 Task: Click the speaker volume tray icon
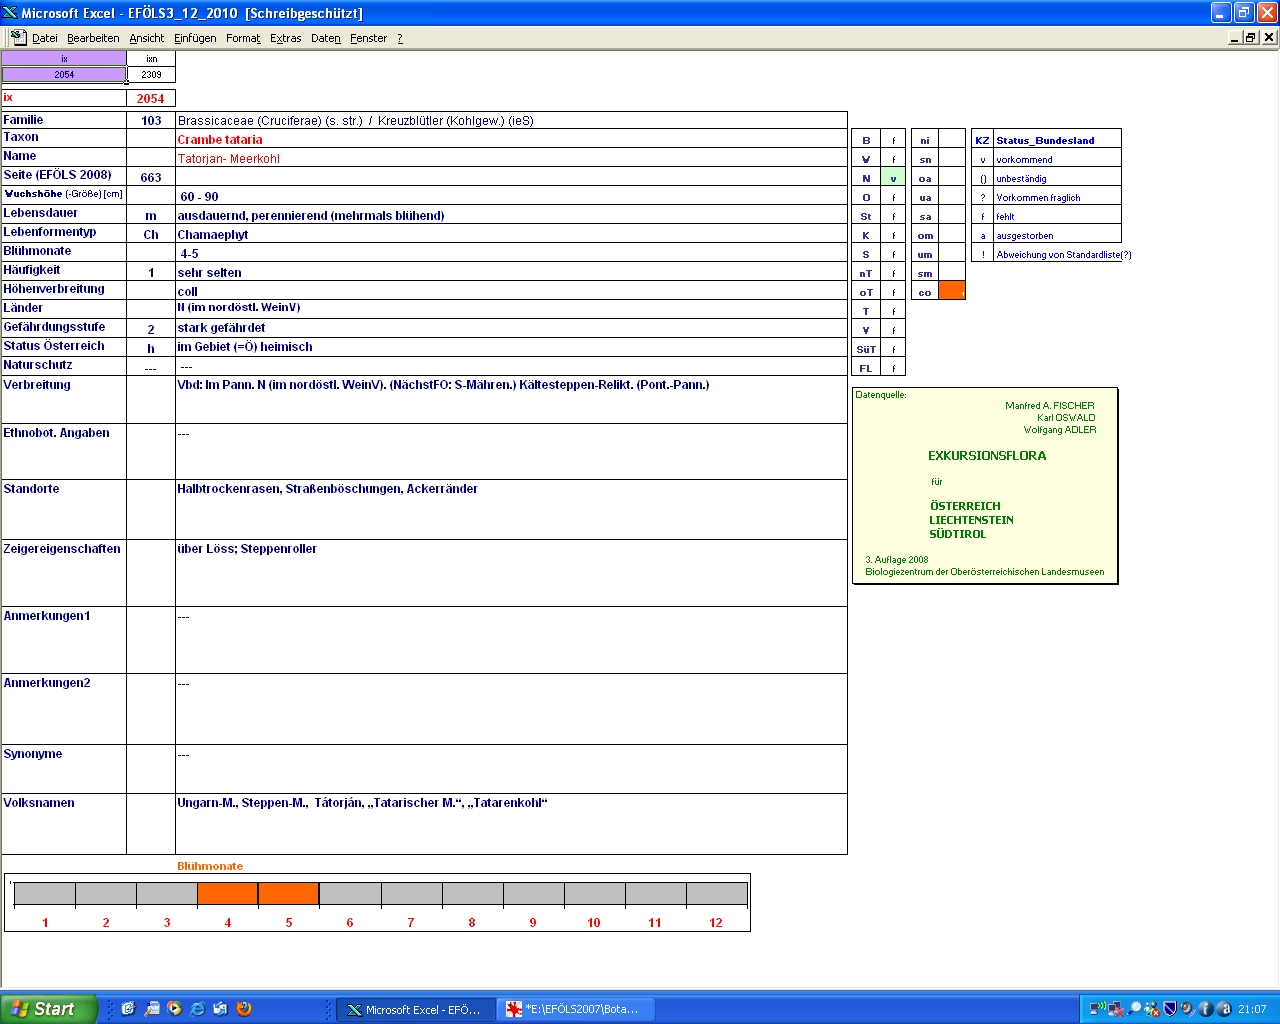[1187, 1009]
